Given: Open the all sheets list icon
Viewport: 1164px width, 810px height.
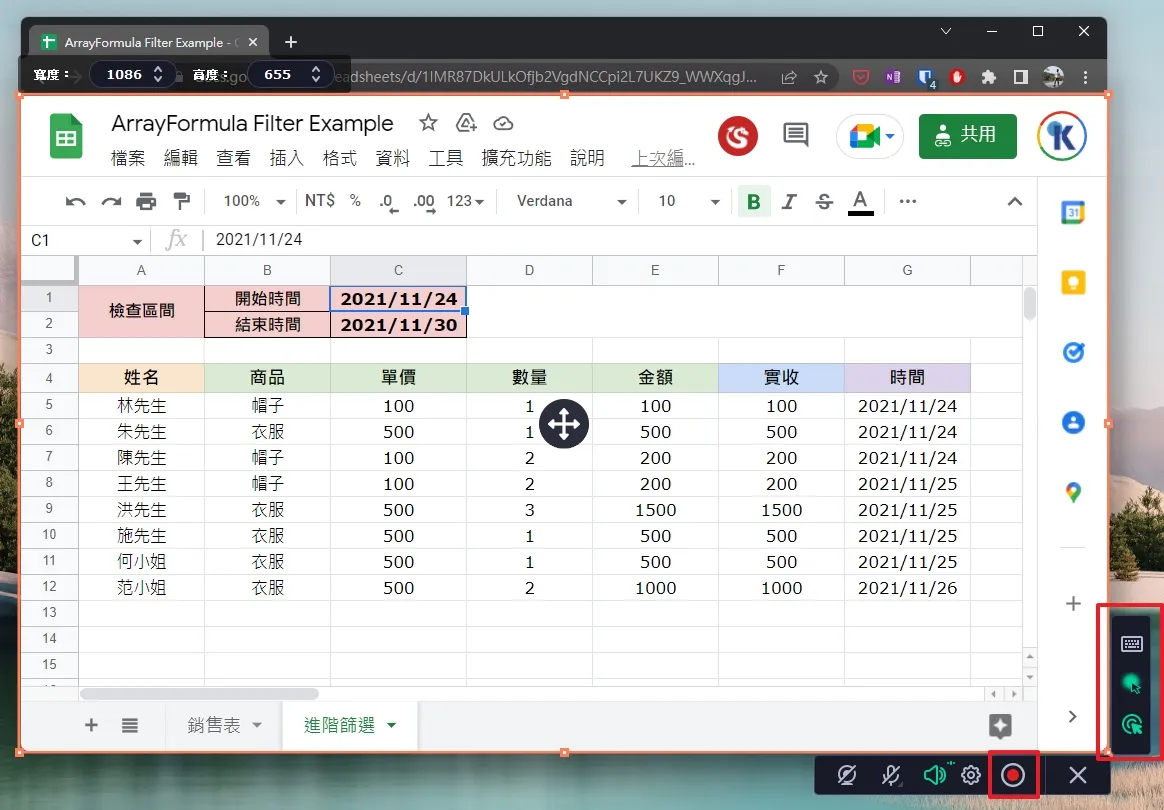Looking at the screenshot, I should (x=130, y=725).
